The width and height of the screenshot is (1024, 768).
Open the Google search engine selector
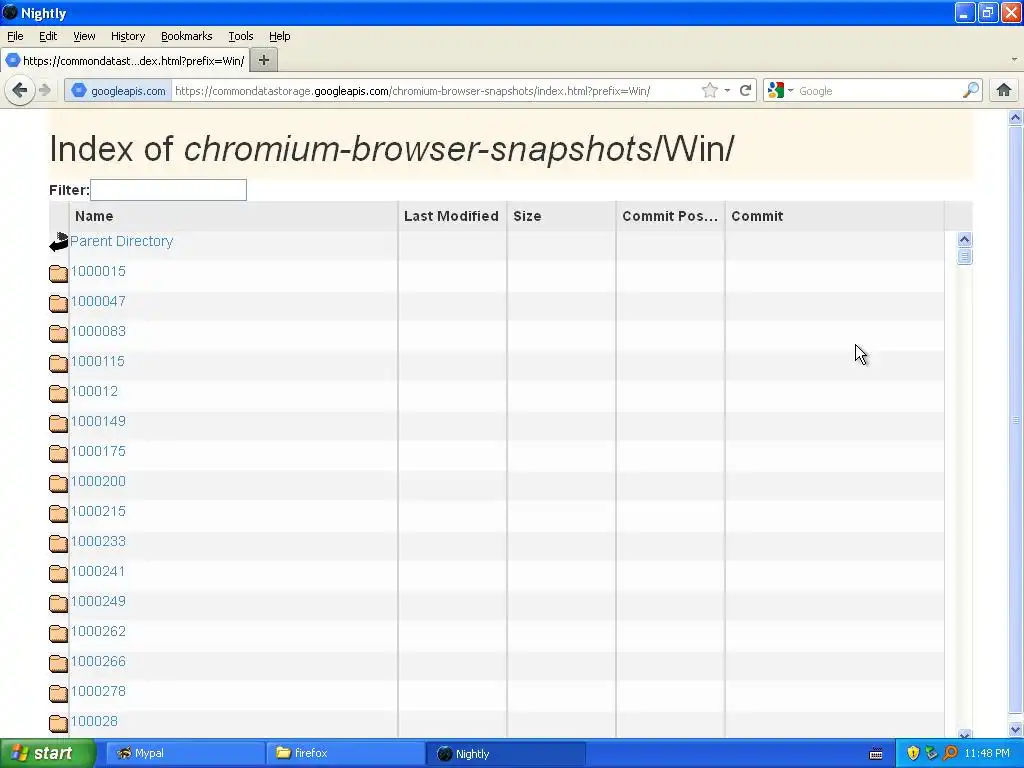(x=780, y=91)
